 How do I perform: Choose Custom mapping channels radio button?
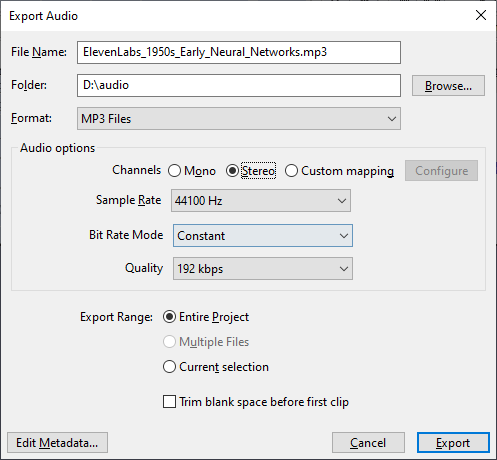tap(291, 171)
